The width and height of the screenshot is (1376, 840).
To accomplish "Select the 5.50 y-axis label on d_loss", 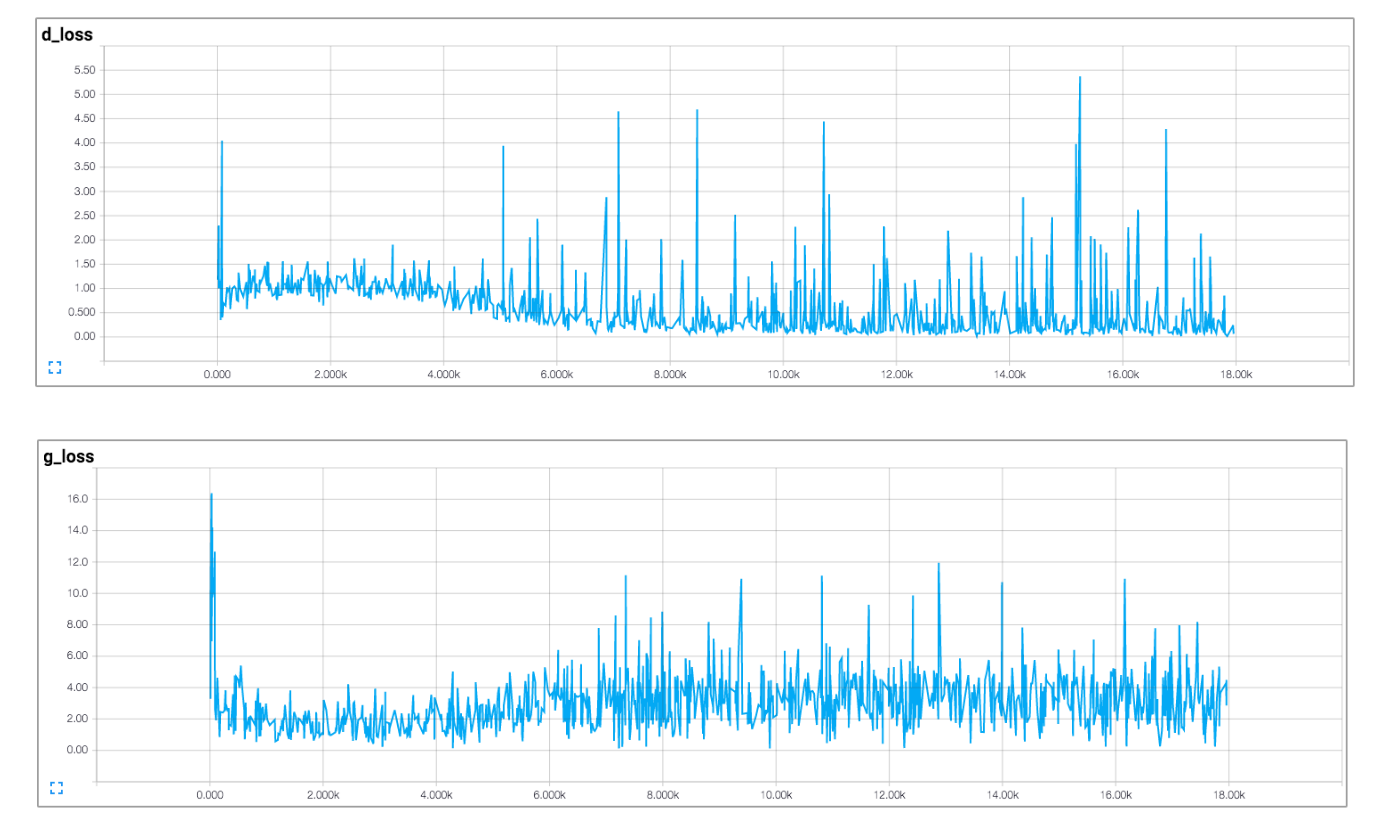I will (82, 70).
